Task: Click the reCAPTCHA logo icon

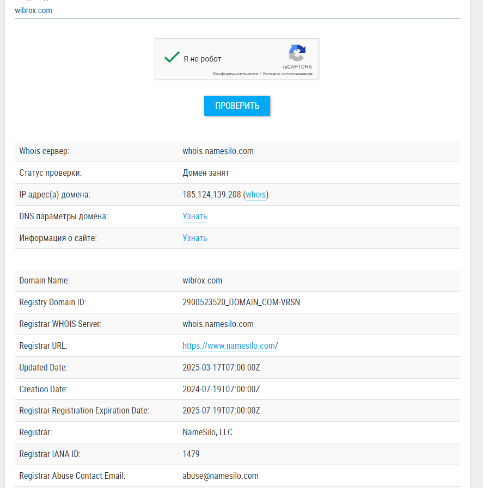Action: 297,53
